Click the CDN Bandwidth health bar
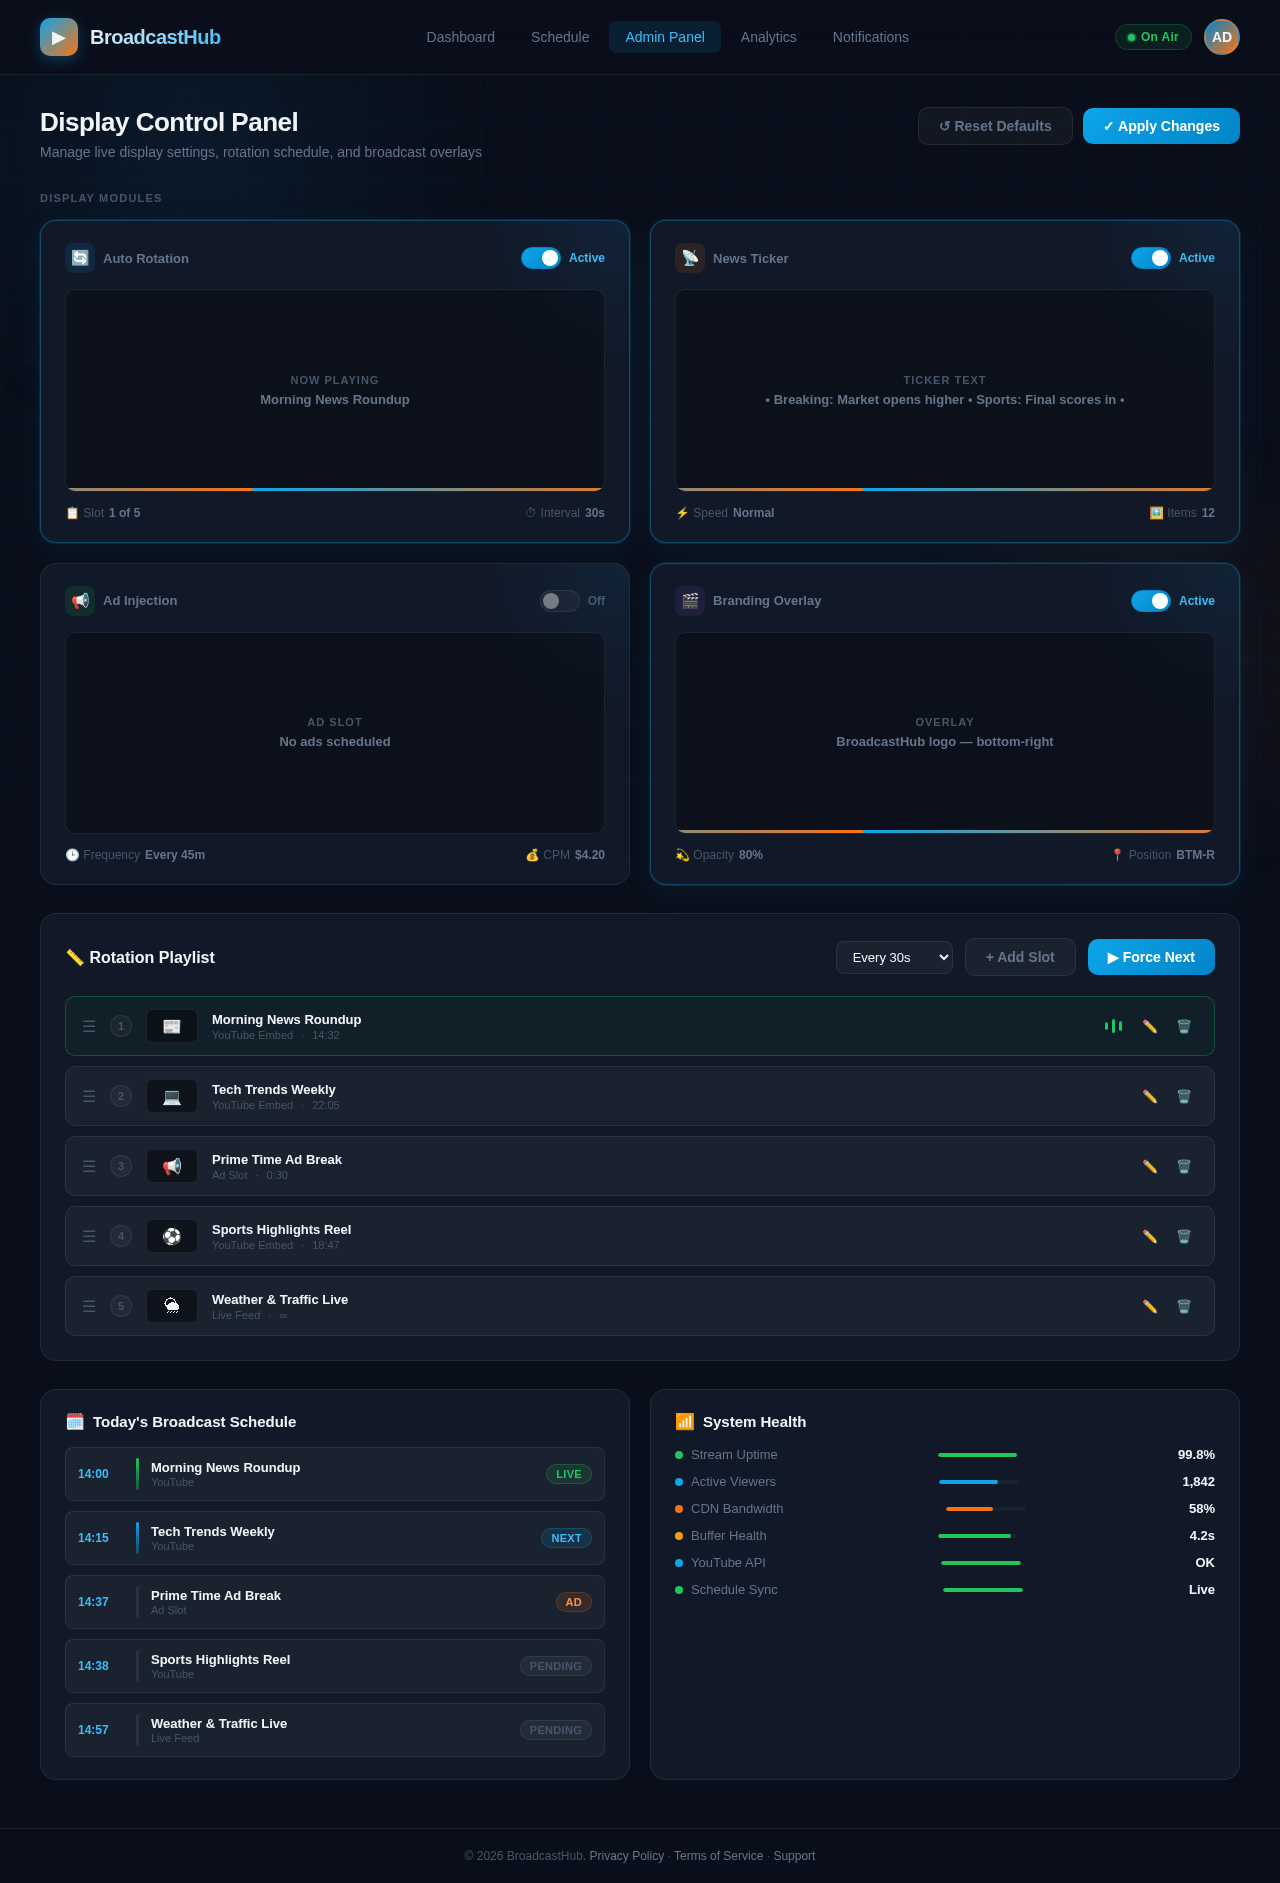Screen dimensions: 1280x1883 [986, 1509]
